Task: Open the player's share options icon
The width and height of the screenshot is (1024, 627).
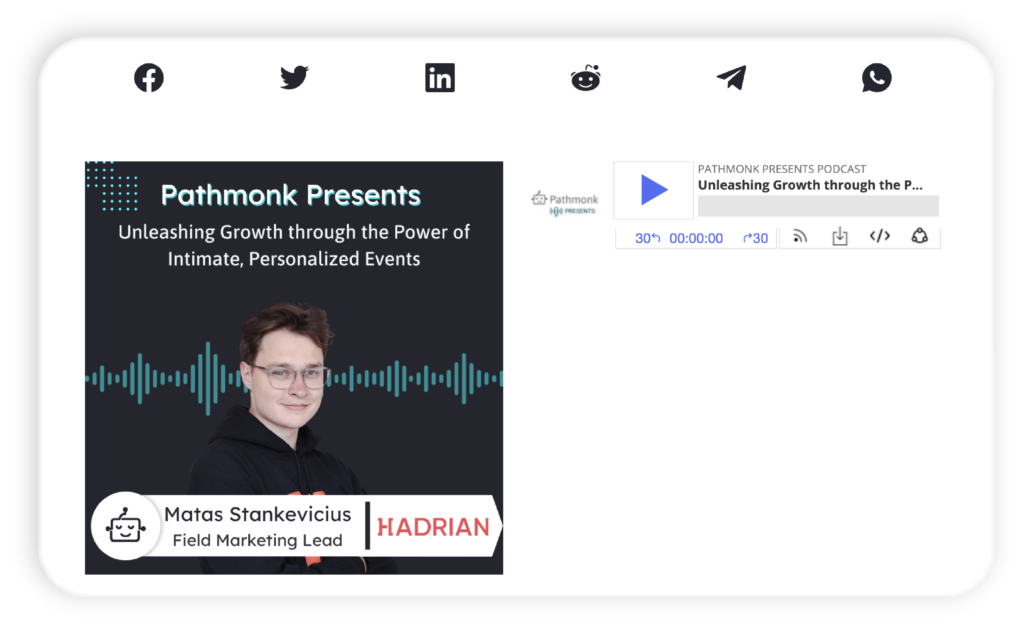Action: 919,237
